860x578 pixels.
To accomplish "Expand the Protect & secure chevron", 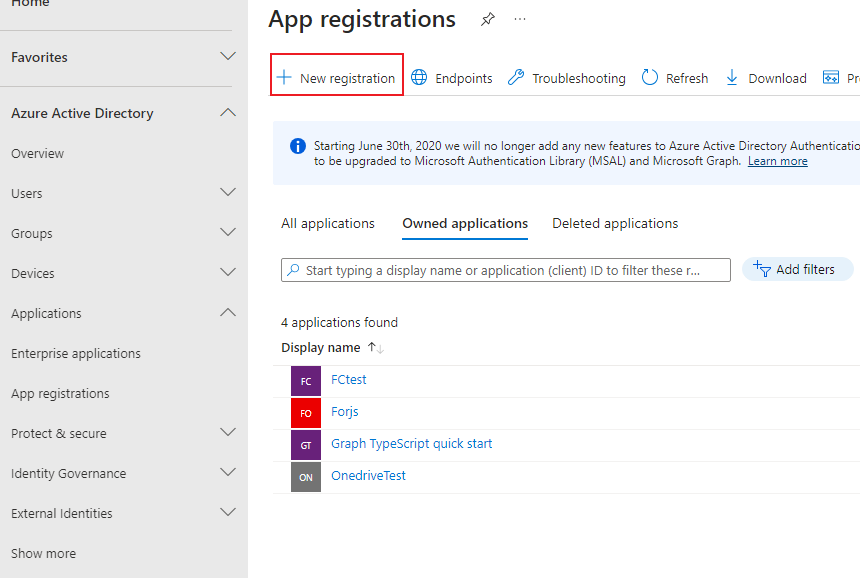I will pyautogui.click(x=228, y=432).
